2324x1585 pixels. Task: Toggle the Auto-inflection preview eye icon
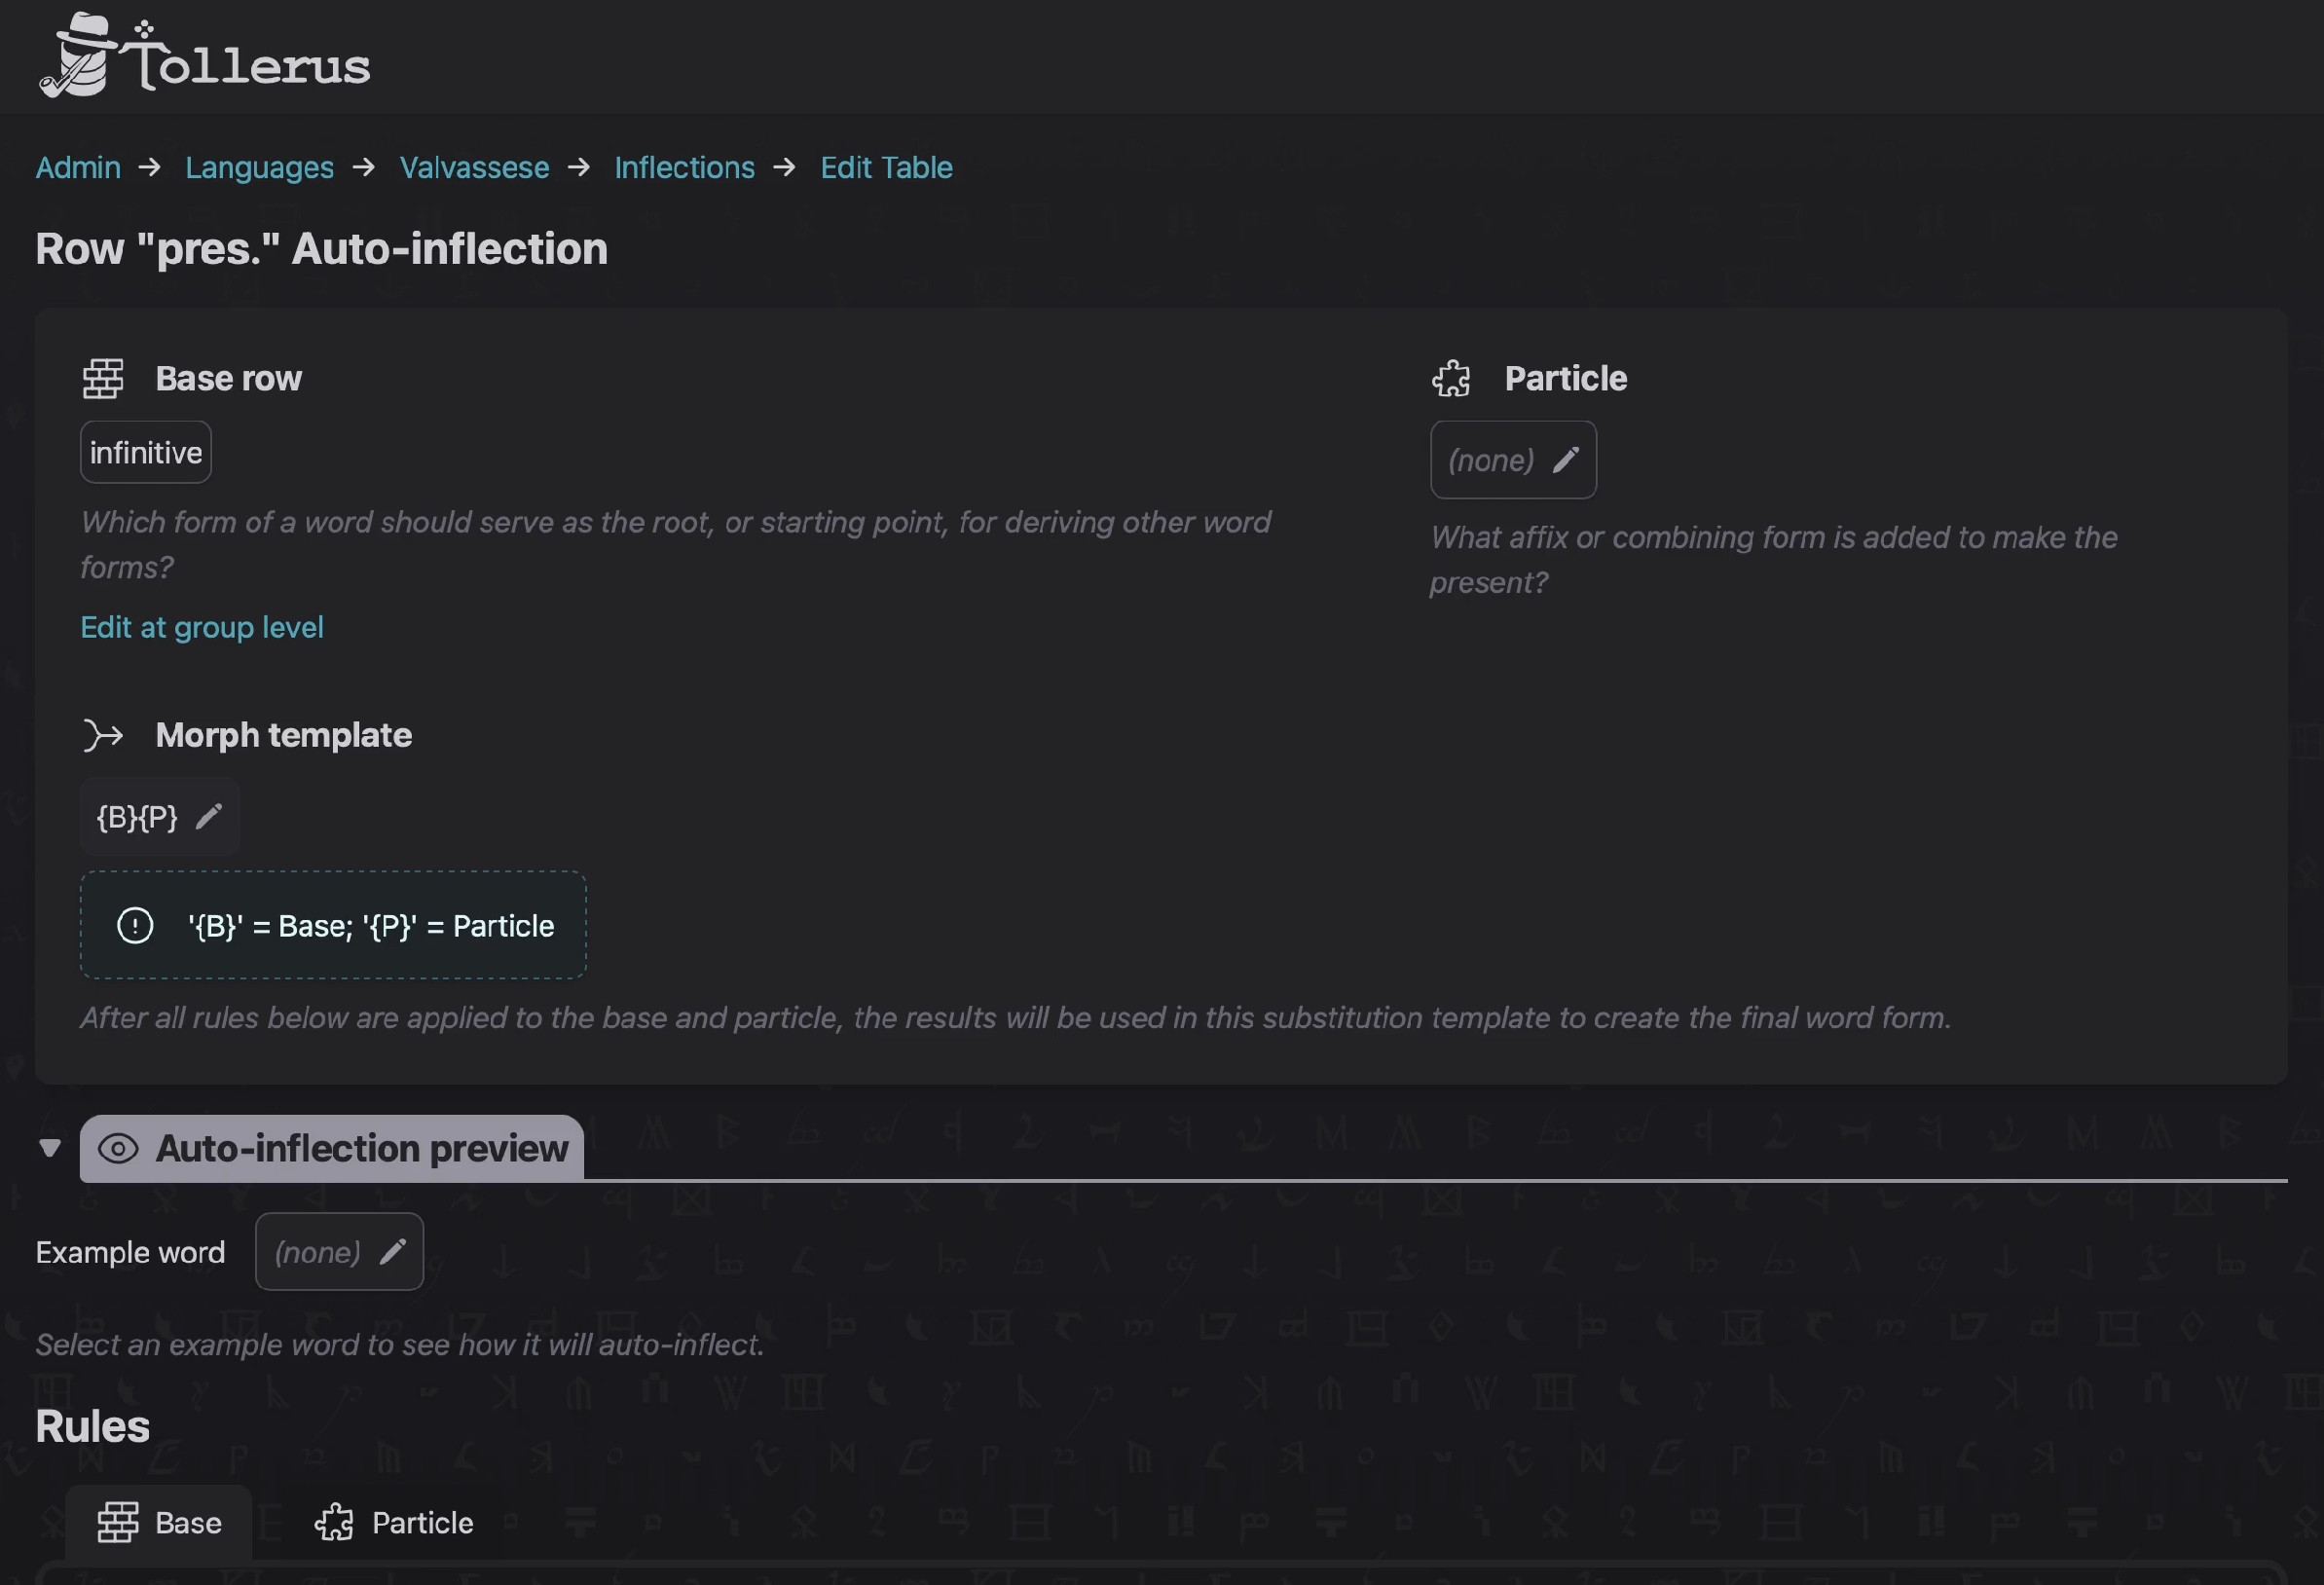118,1148
